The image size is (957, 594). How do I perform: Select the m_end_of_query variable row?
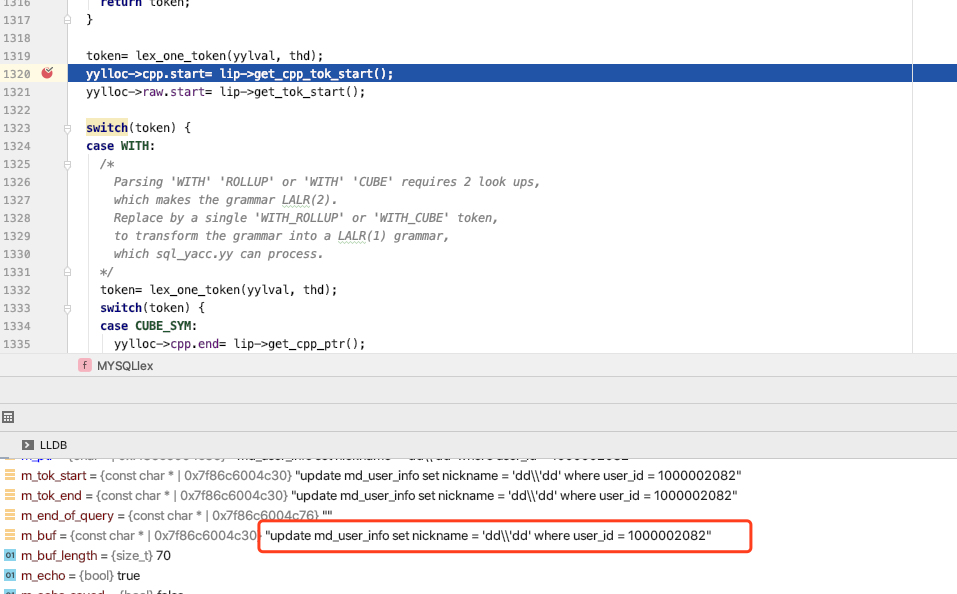[x=478, y=516]
